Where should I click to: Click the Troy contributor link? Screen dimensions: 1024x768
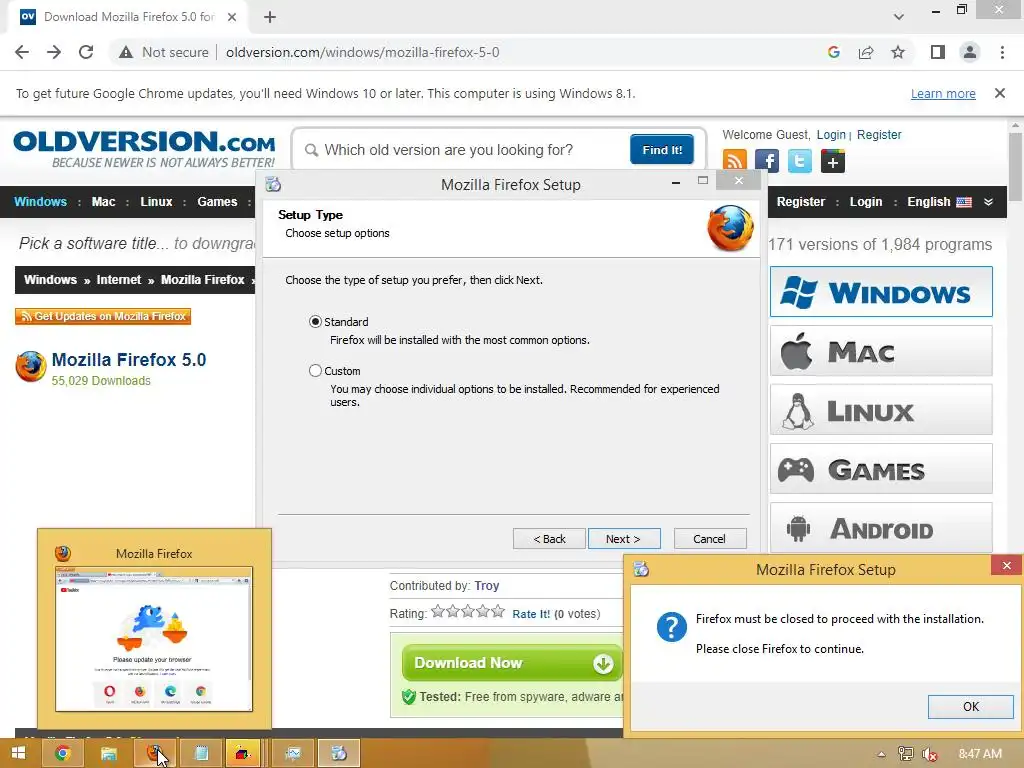487,586
